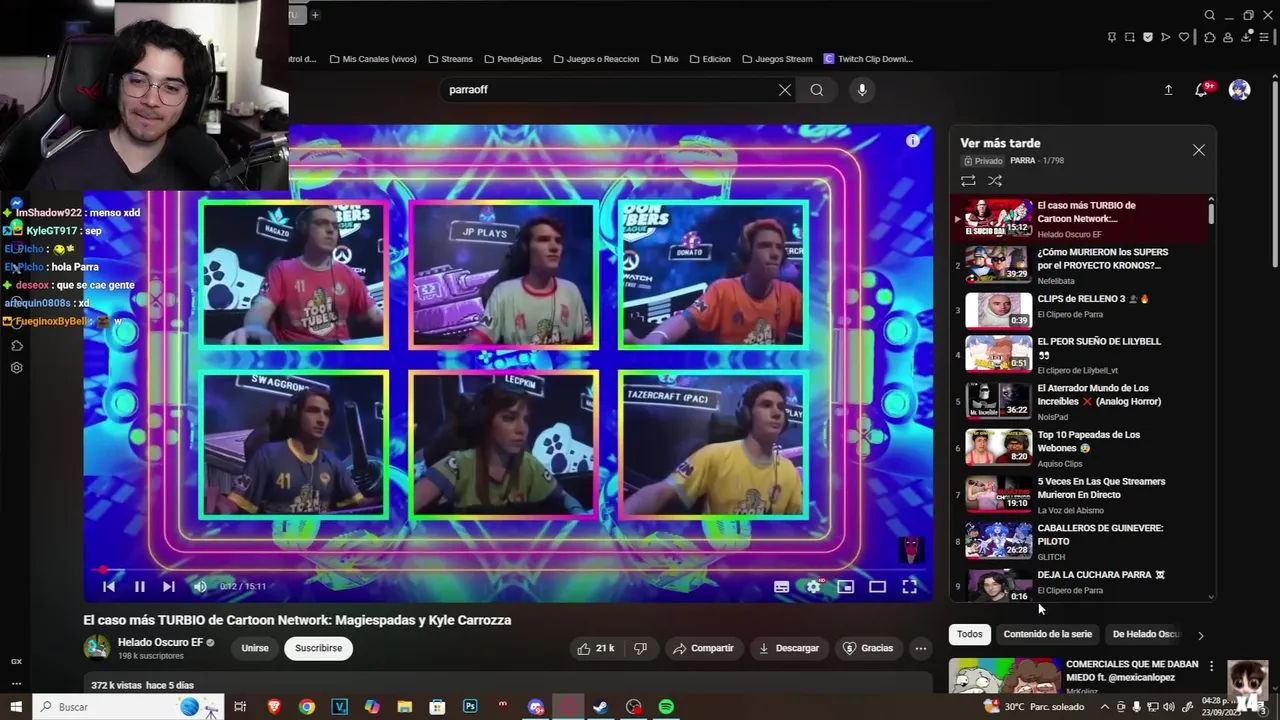Viewport: 1280px width, 720px height.
Task: Open the video player settings gear
Action: (814, 587)
